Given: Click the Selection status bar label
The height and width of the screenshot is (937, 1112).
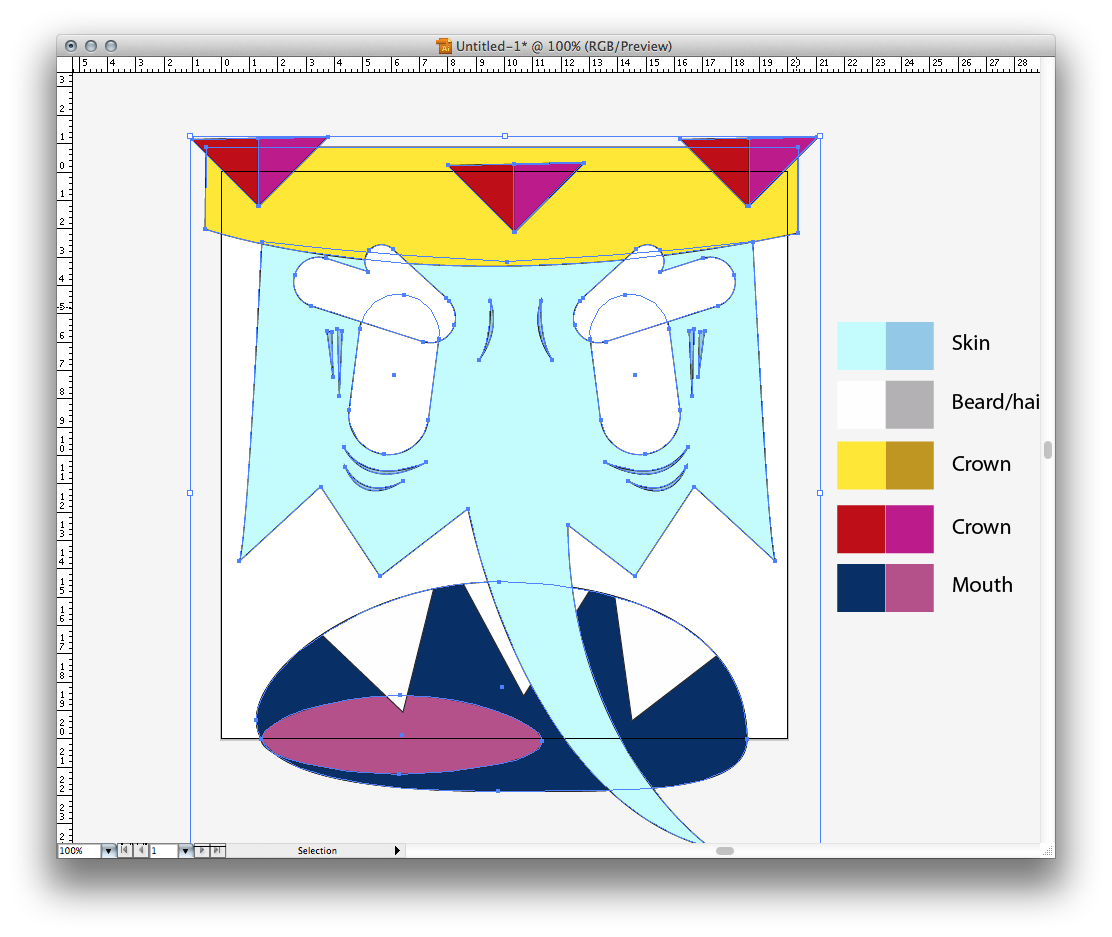Looking at the screenshot, I should (x=317, y=851).
